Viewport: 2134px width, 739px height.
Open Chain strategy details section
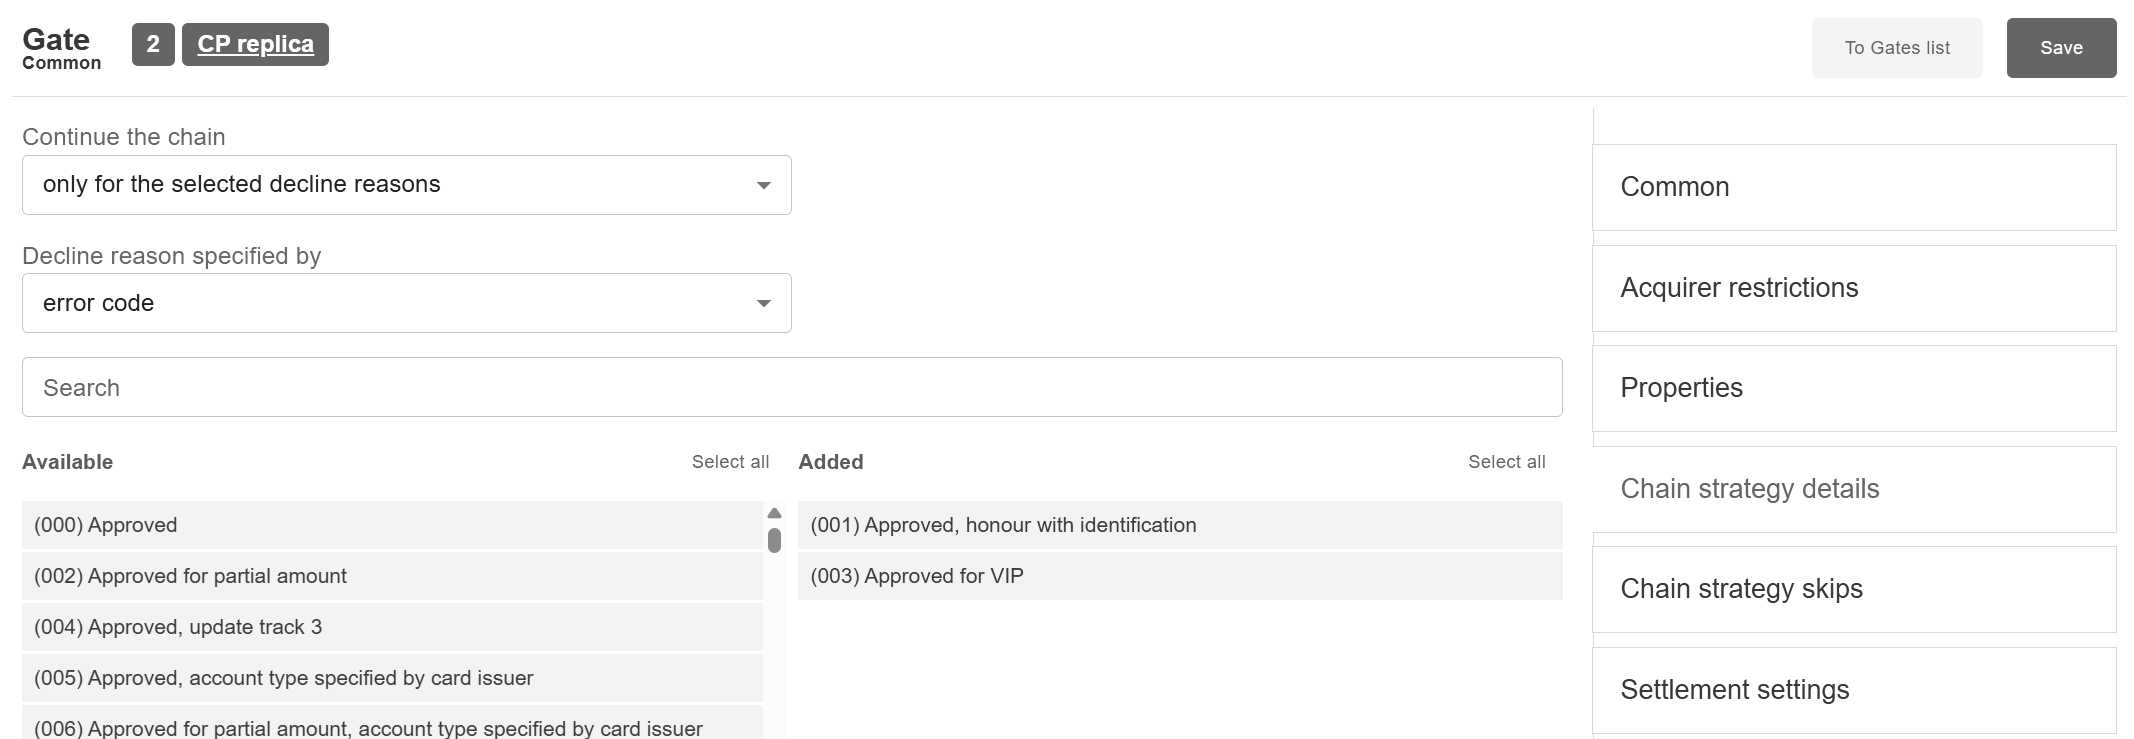tap(1853, 489)
